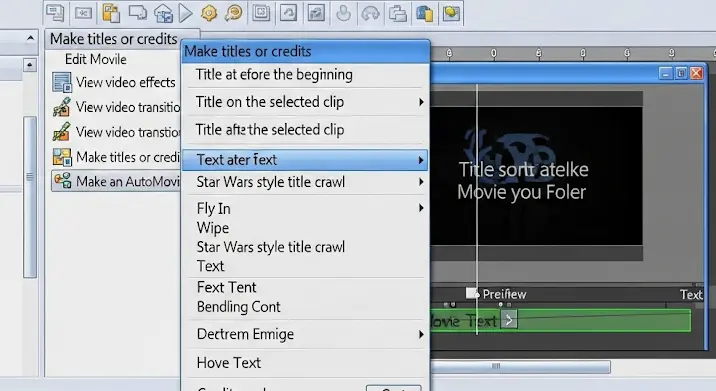
Task: Click the Make titles or credits panel tab
Action: [x=122, y=39]
